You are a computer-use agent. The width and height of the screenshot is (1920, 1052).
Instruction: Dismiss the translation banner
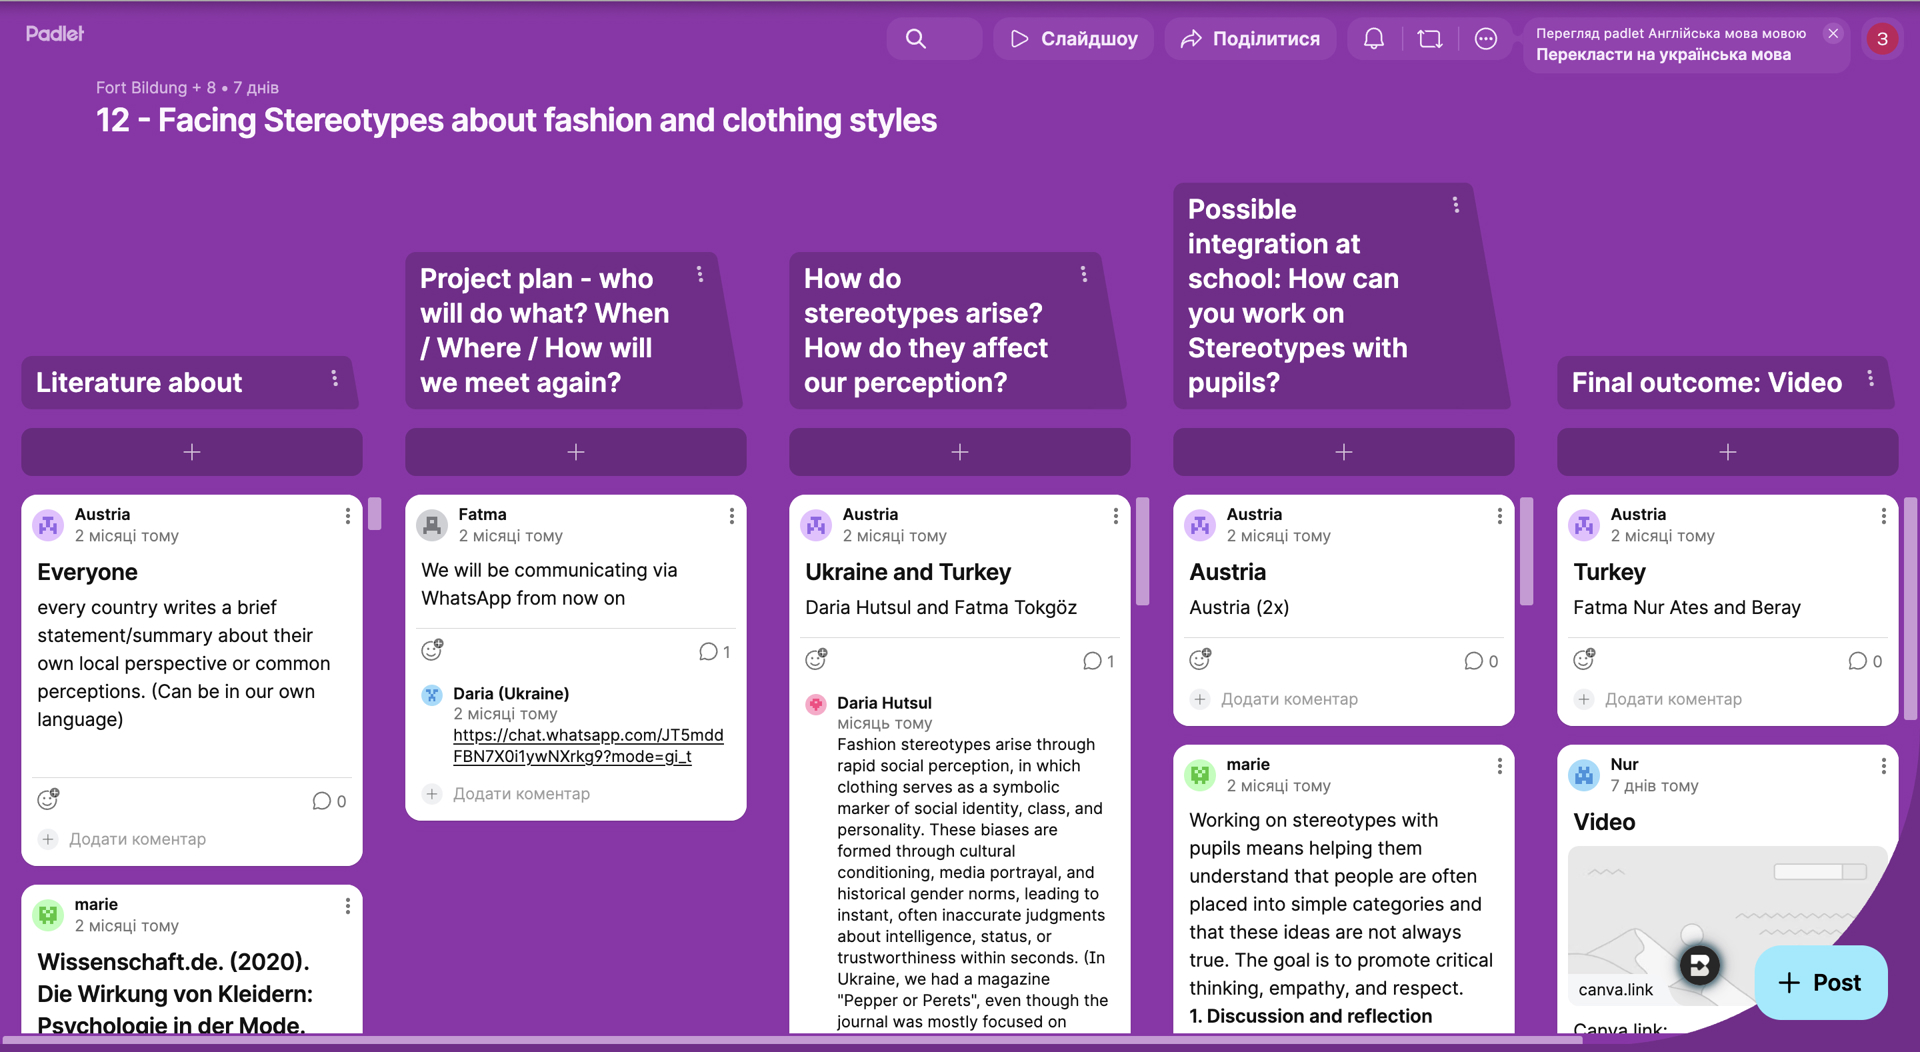[1833, 33]
